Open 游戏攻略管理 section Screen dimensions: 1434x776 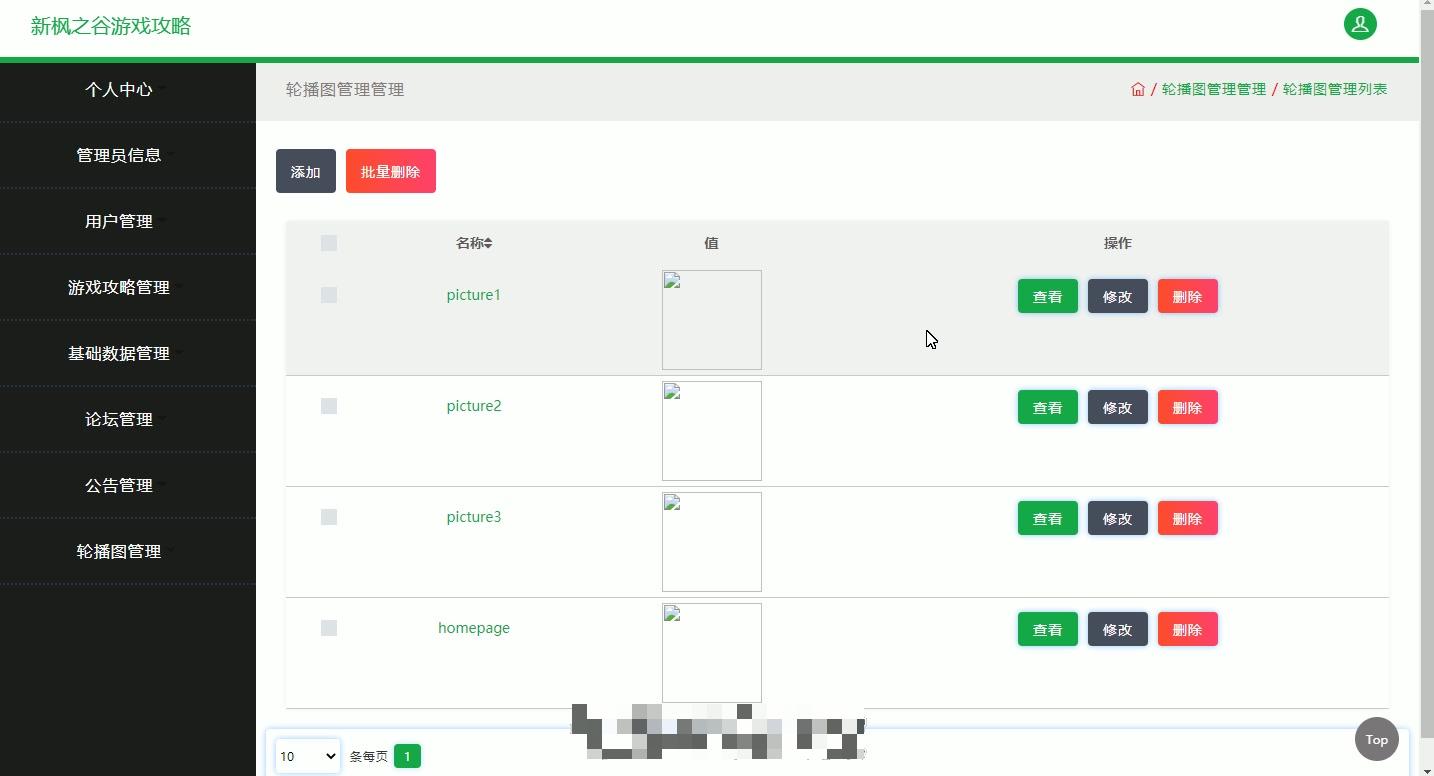tap(119, 287)
